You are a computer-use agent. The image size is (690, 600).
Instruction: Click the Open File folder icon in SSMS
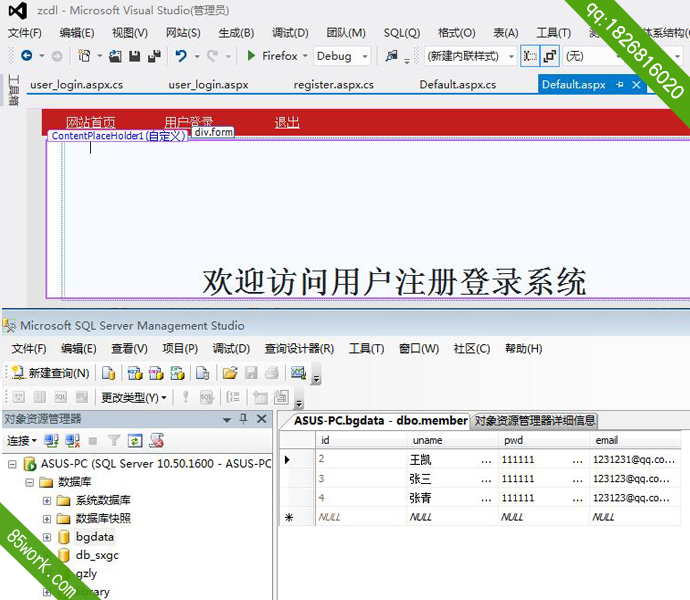[230, 373]
